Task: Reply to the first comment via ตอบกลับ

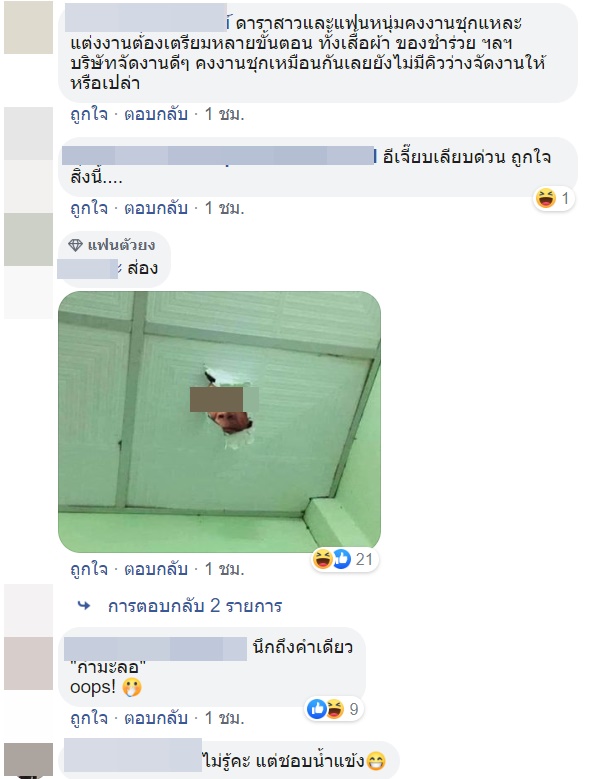Action: 156,114
